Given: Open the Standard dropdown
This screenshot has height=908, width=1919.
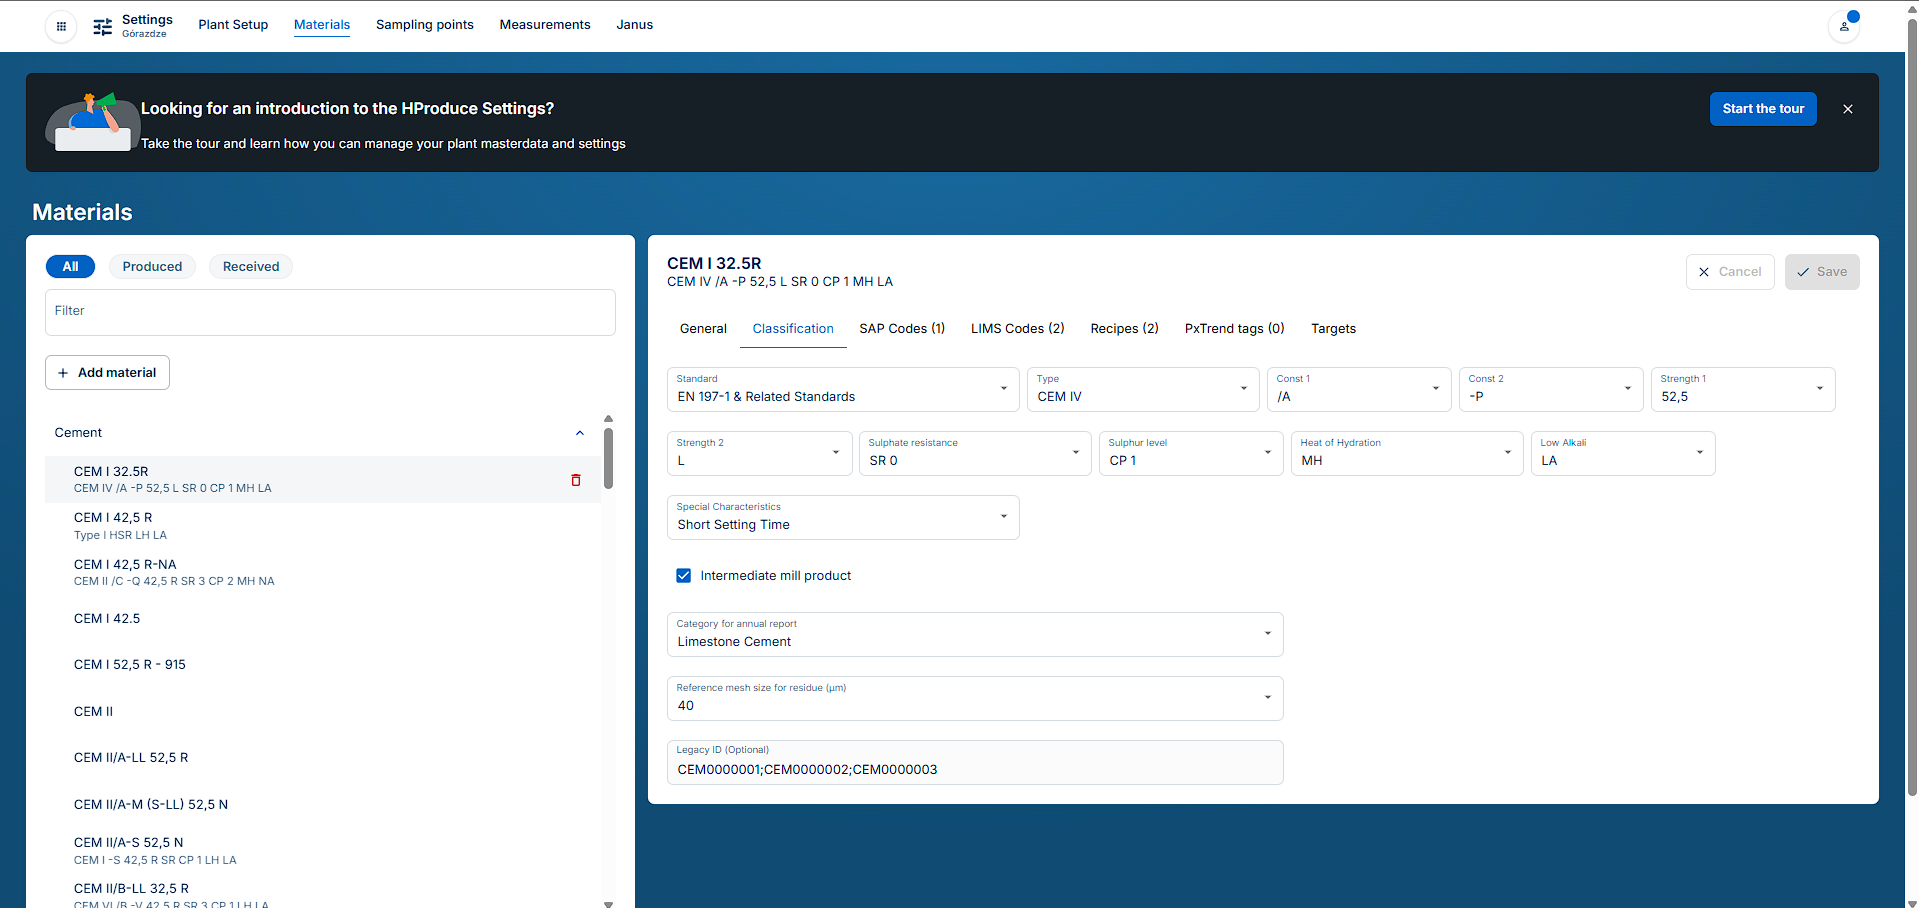Looking at the screenshot, I should click(843, 389).
